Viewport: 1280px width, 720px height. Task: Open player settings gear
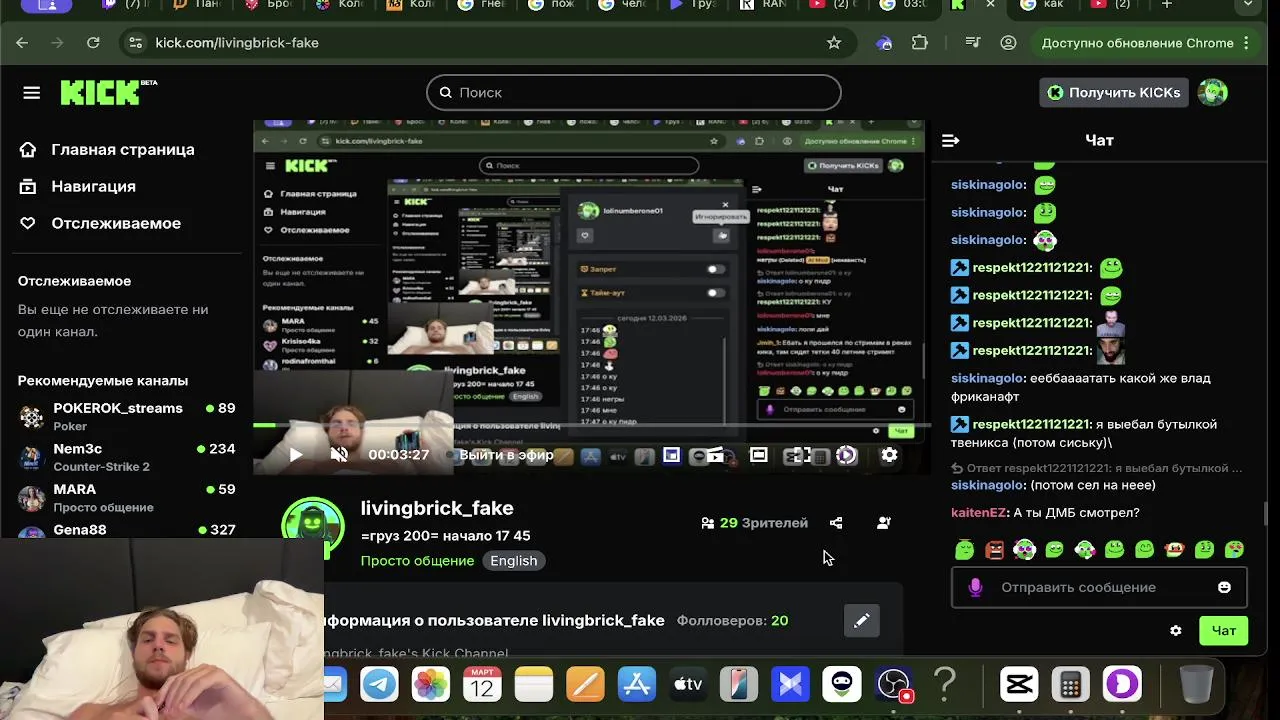[x=889, y=455]
